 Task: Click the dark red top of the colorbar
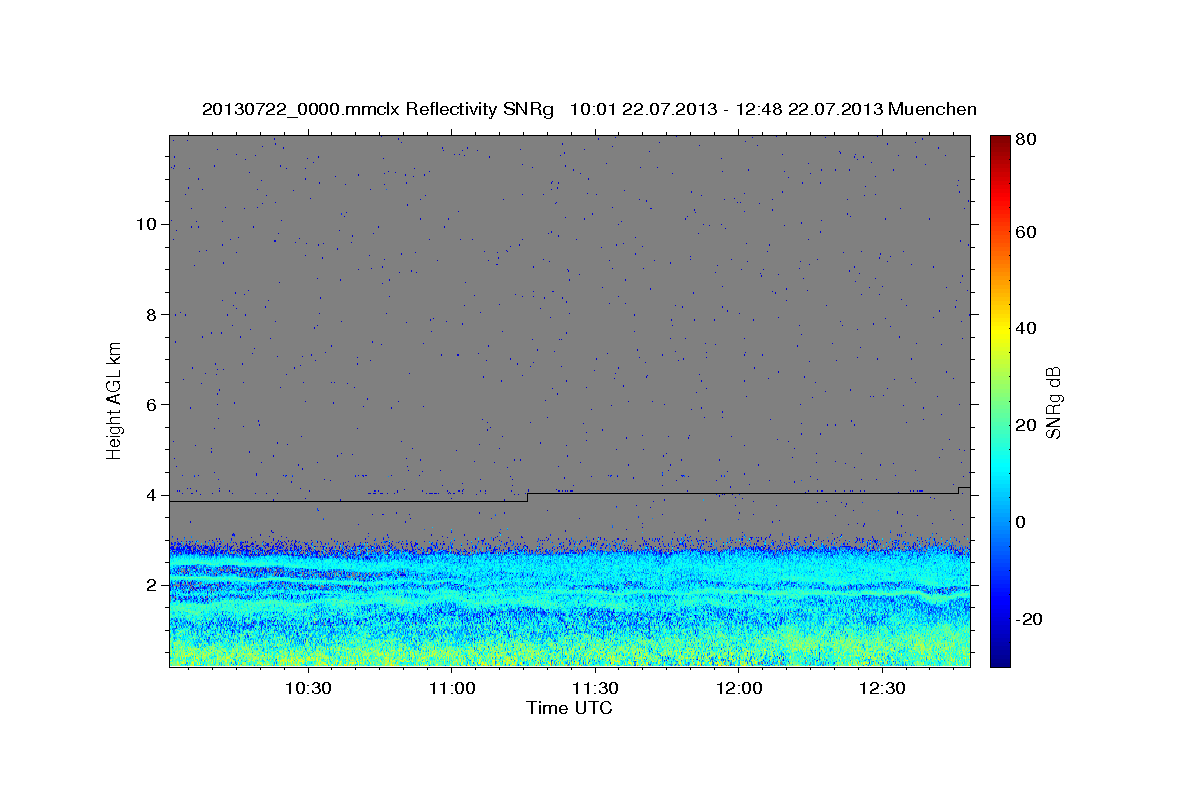1000,142
